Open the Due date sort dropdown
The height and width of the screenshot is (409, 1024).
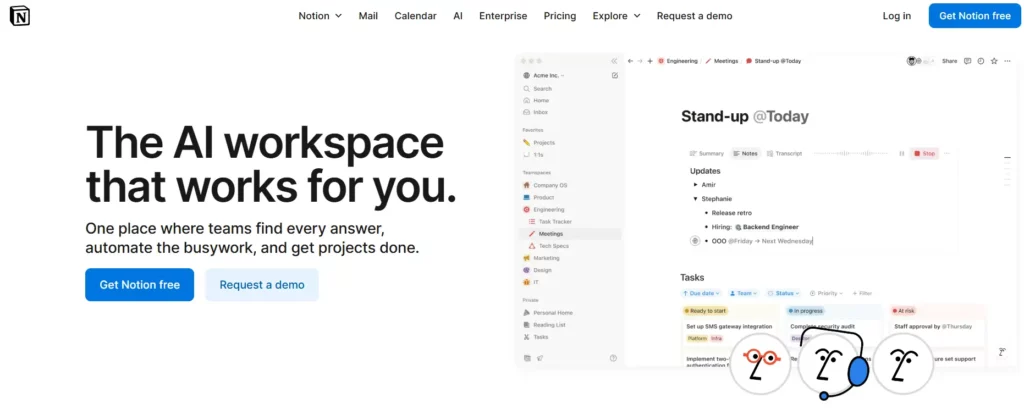702,294
